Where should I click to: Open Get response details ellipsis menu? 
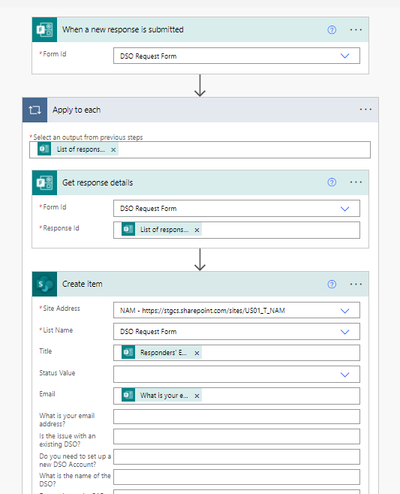[x=356, y=182]
